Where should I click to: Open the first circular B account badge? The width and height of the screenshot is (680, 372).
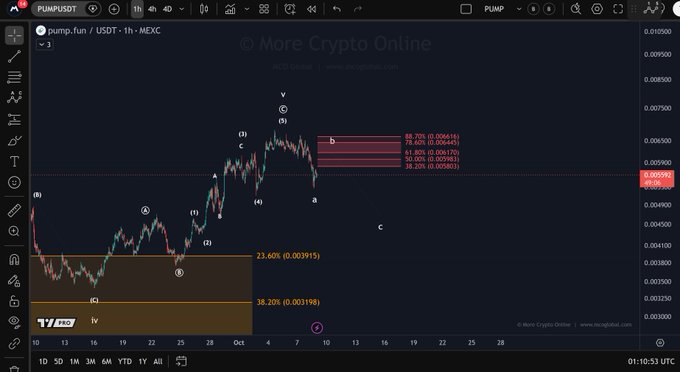533,9
